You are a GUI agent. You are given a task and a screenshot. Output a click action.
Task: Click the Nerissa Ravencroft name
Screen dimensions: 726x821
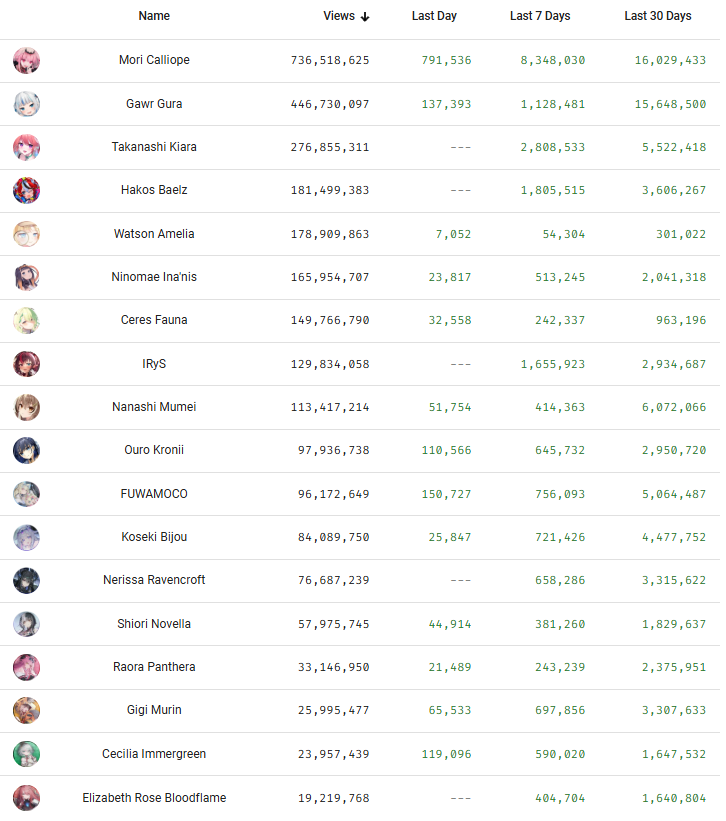pyautogui.click(x=154, y=580)
